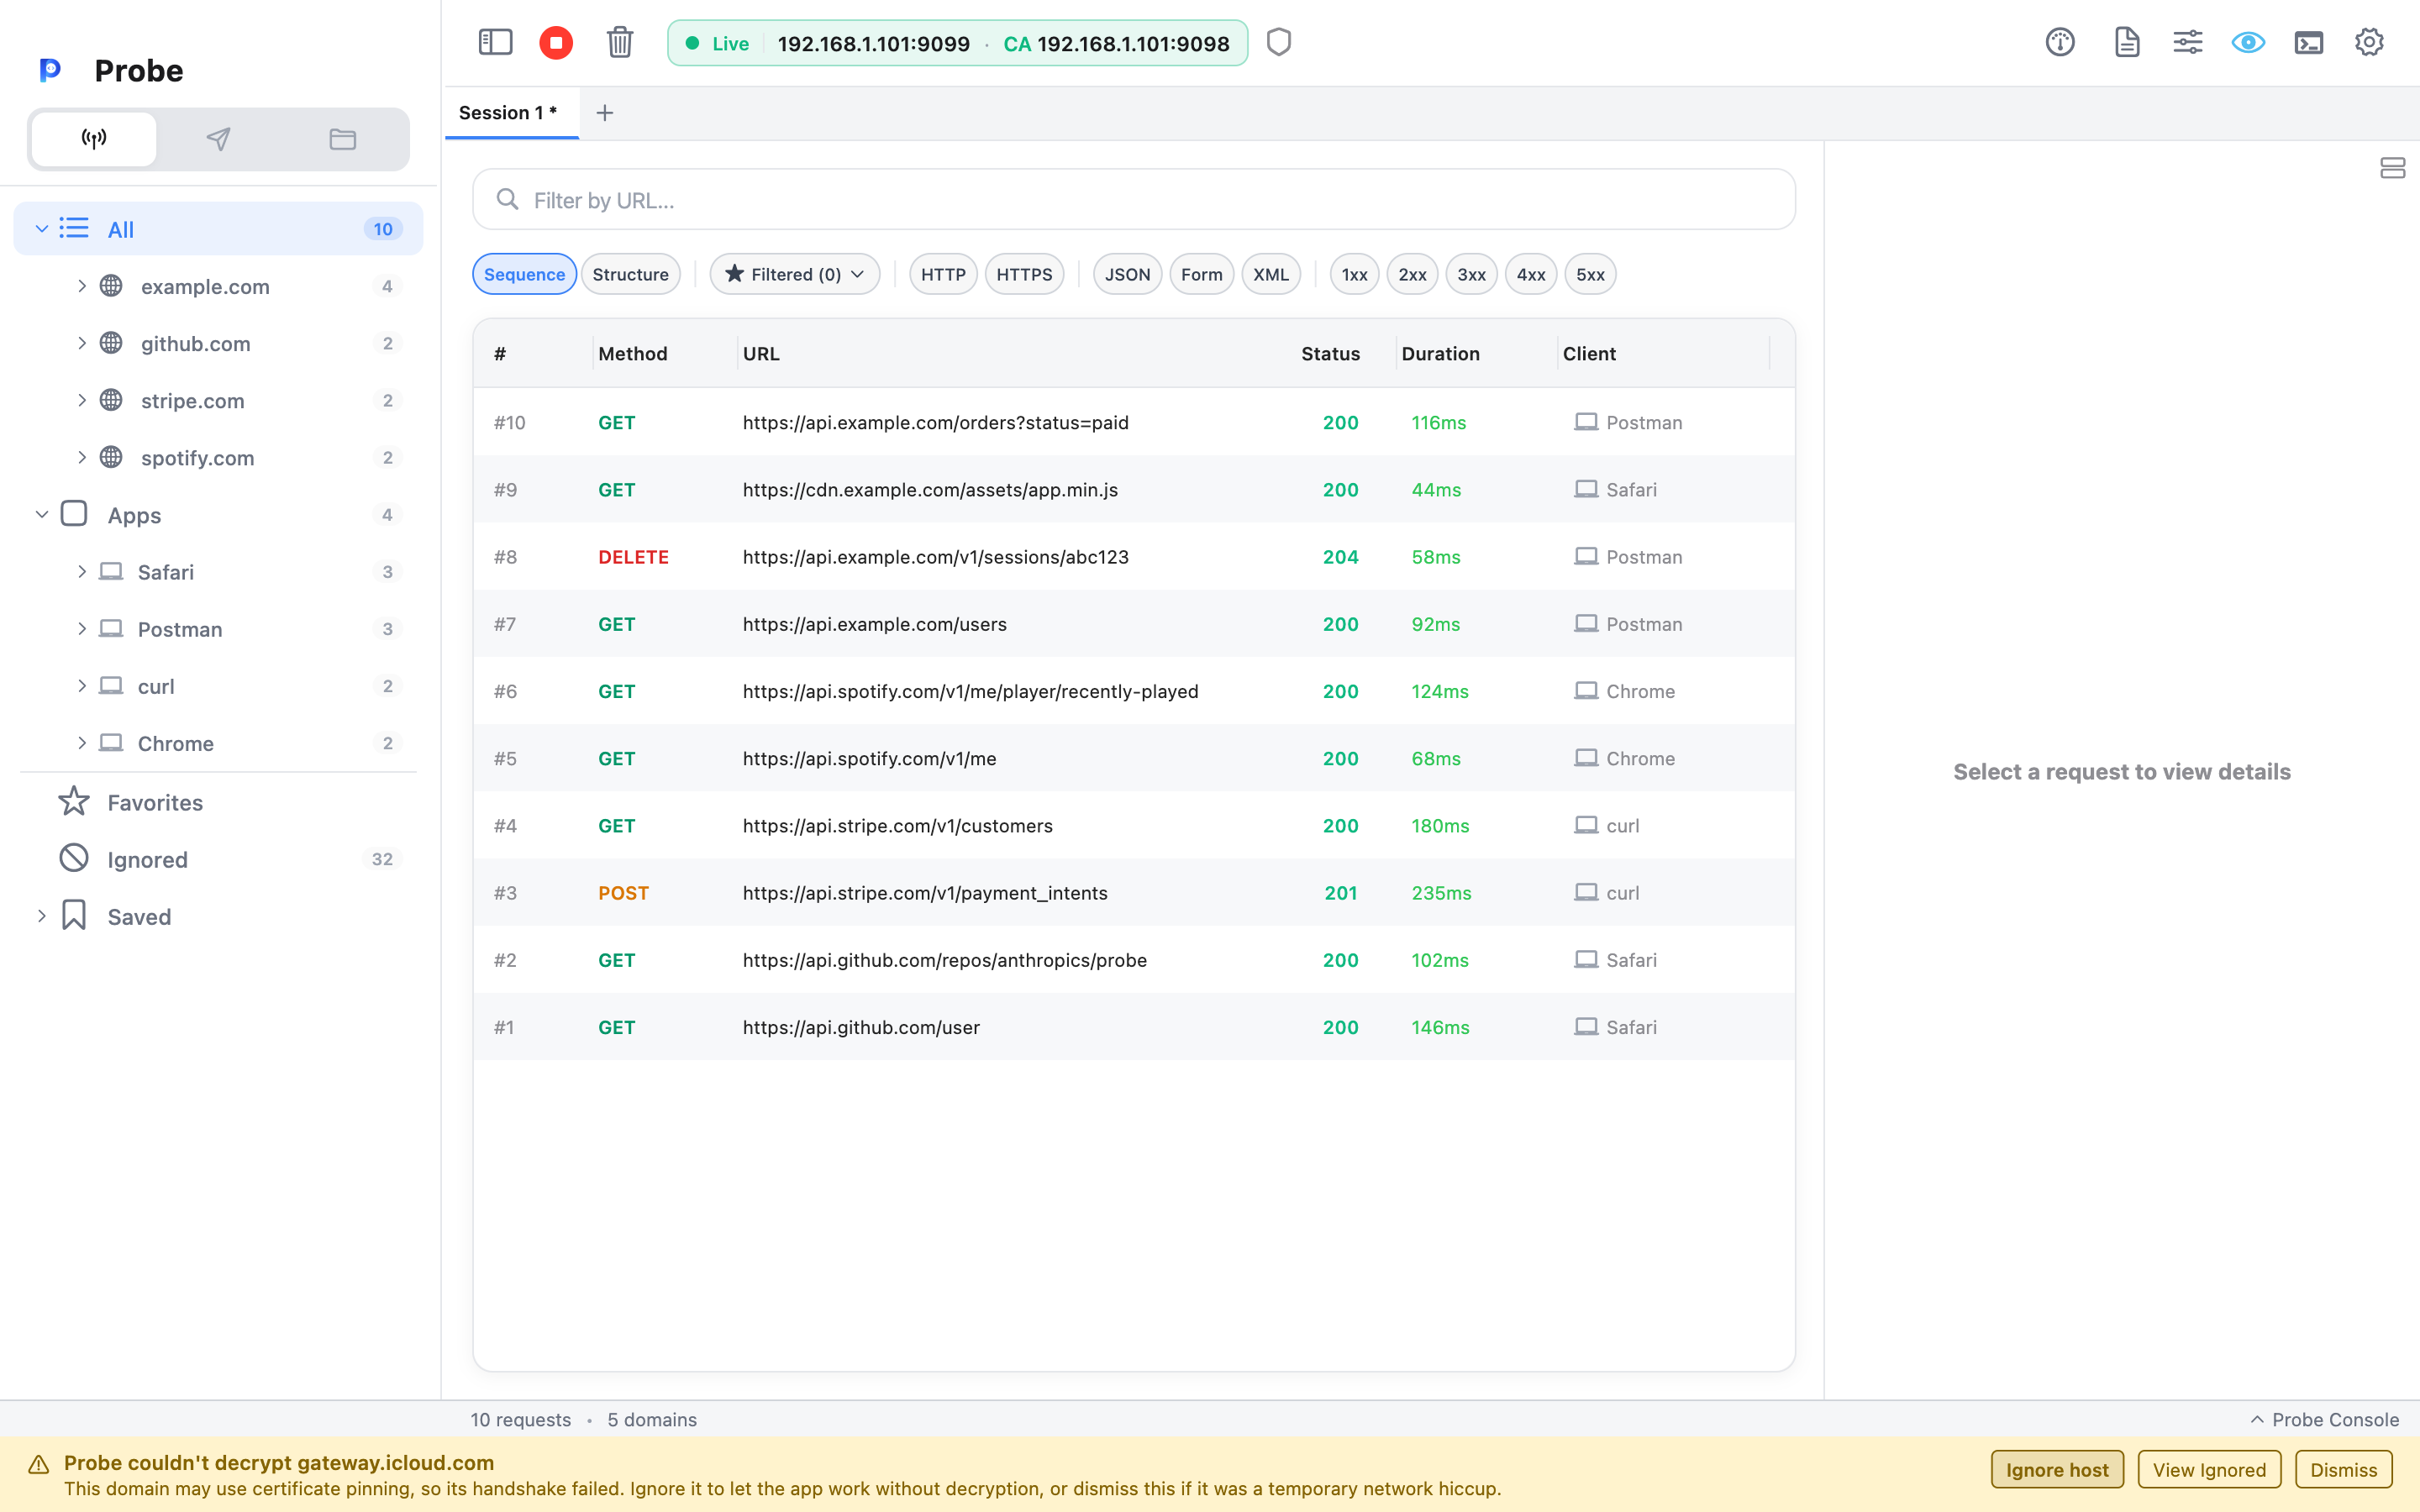Expand the Safari app node
The image size is (2420, 1512).
click(82, 571)
